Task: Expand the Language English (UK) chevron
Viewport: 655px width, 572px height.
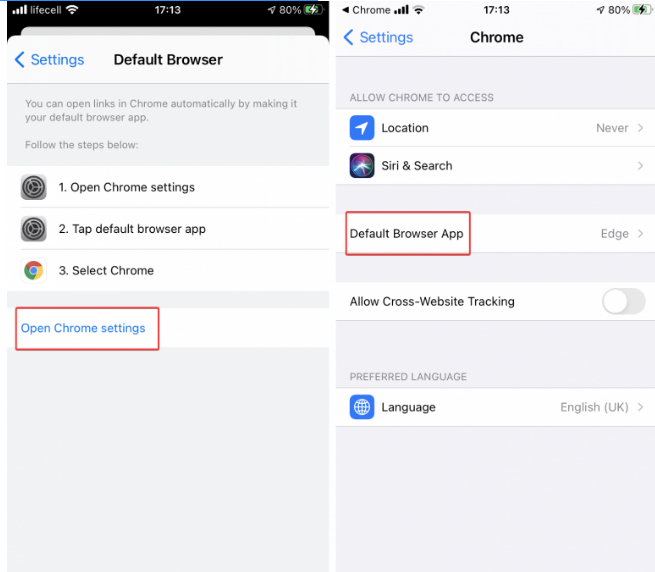Action: (x=641, y=407)
